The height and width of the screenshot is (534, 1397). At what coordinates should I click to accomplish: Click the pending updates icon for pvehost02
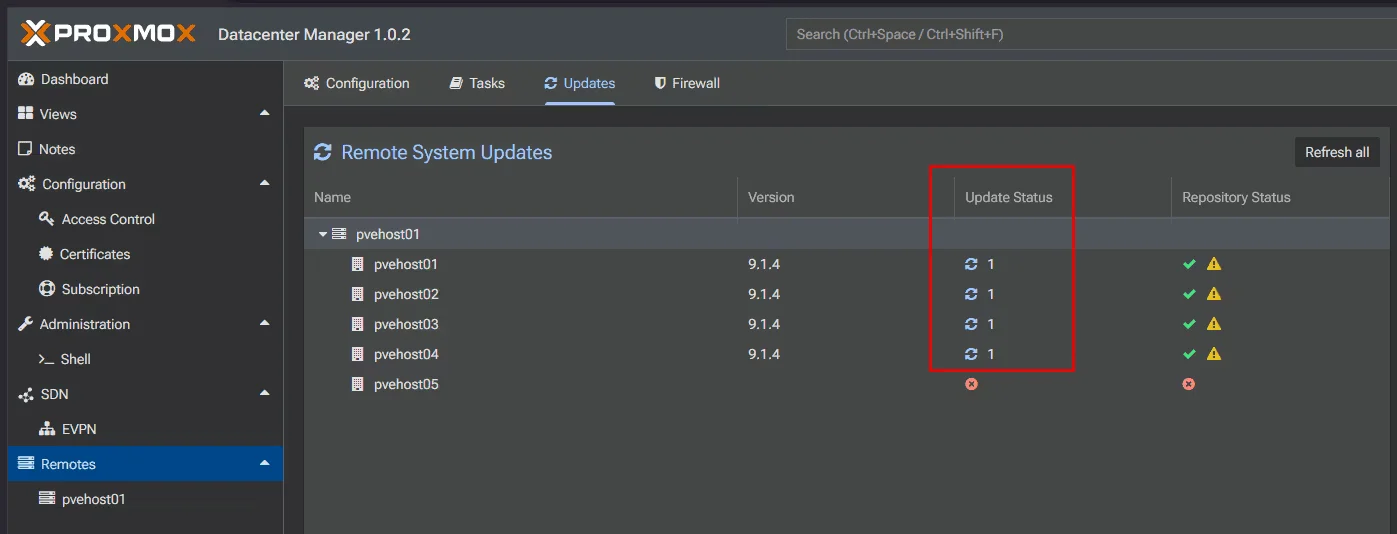[x=970, y=294]
